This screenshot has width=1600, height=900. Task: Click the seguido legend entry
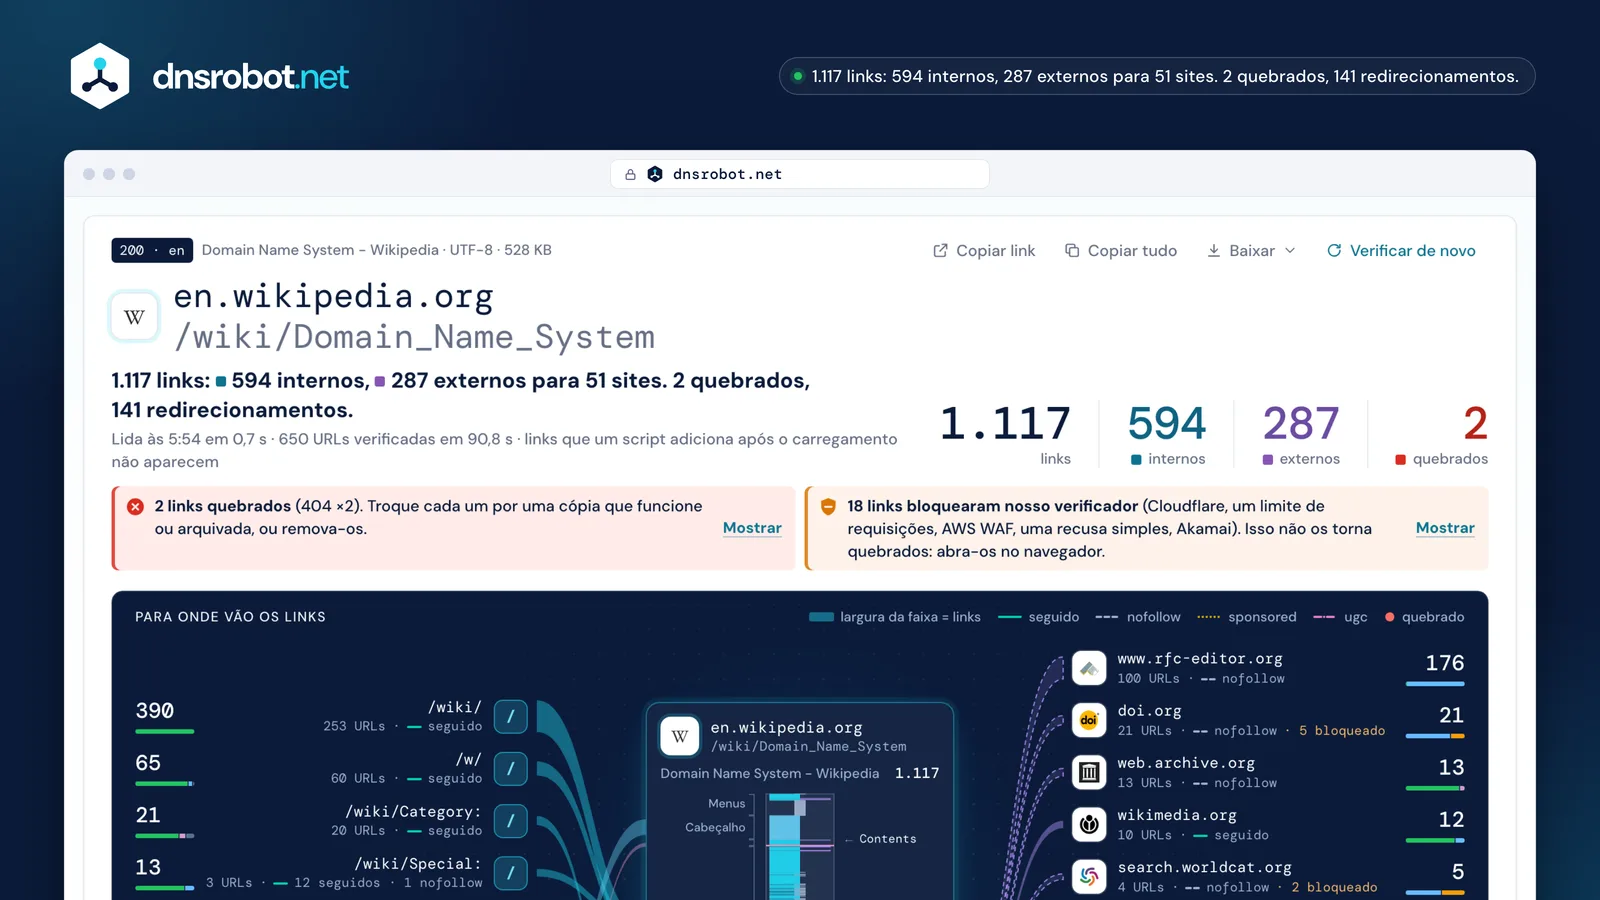(x=1038, y=617)
